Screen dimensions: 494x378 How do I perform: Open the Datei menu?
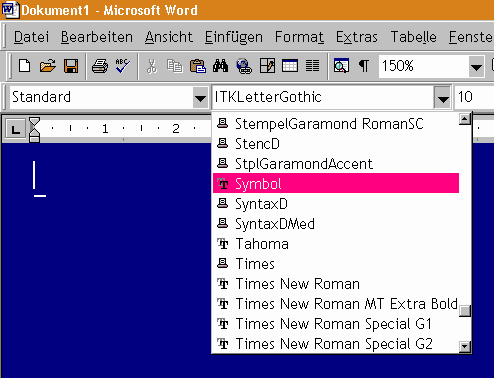(31, 37)
